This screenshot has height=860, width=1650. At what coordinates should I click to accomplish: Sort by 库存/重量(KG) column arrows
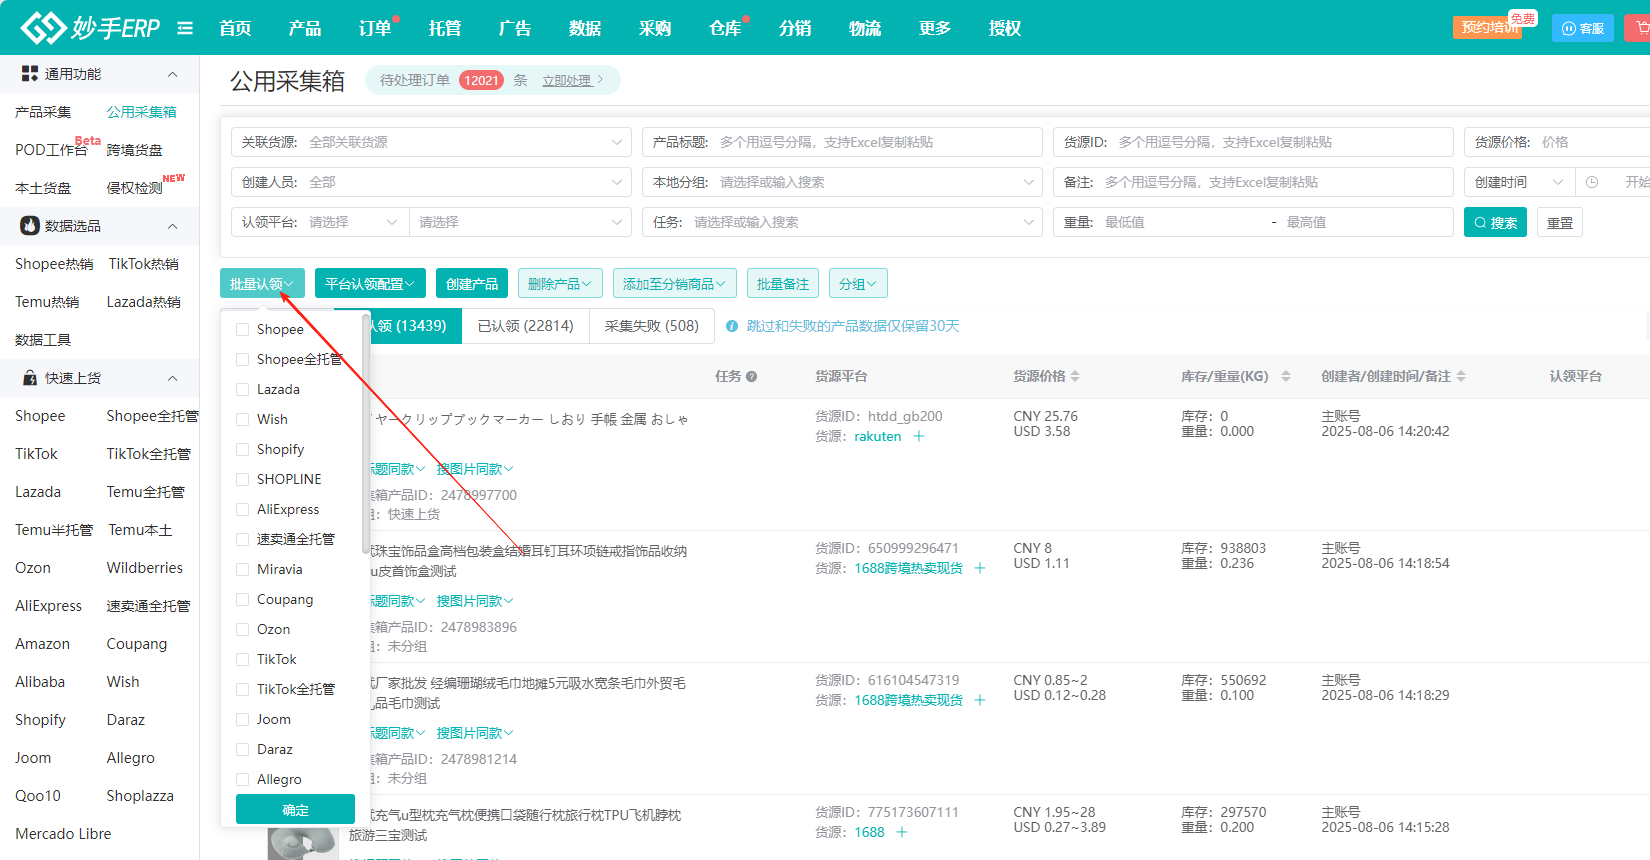click(x=1286, y=377)
